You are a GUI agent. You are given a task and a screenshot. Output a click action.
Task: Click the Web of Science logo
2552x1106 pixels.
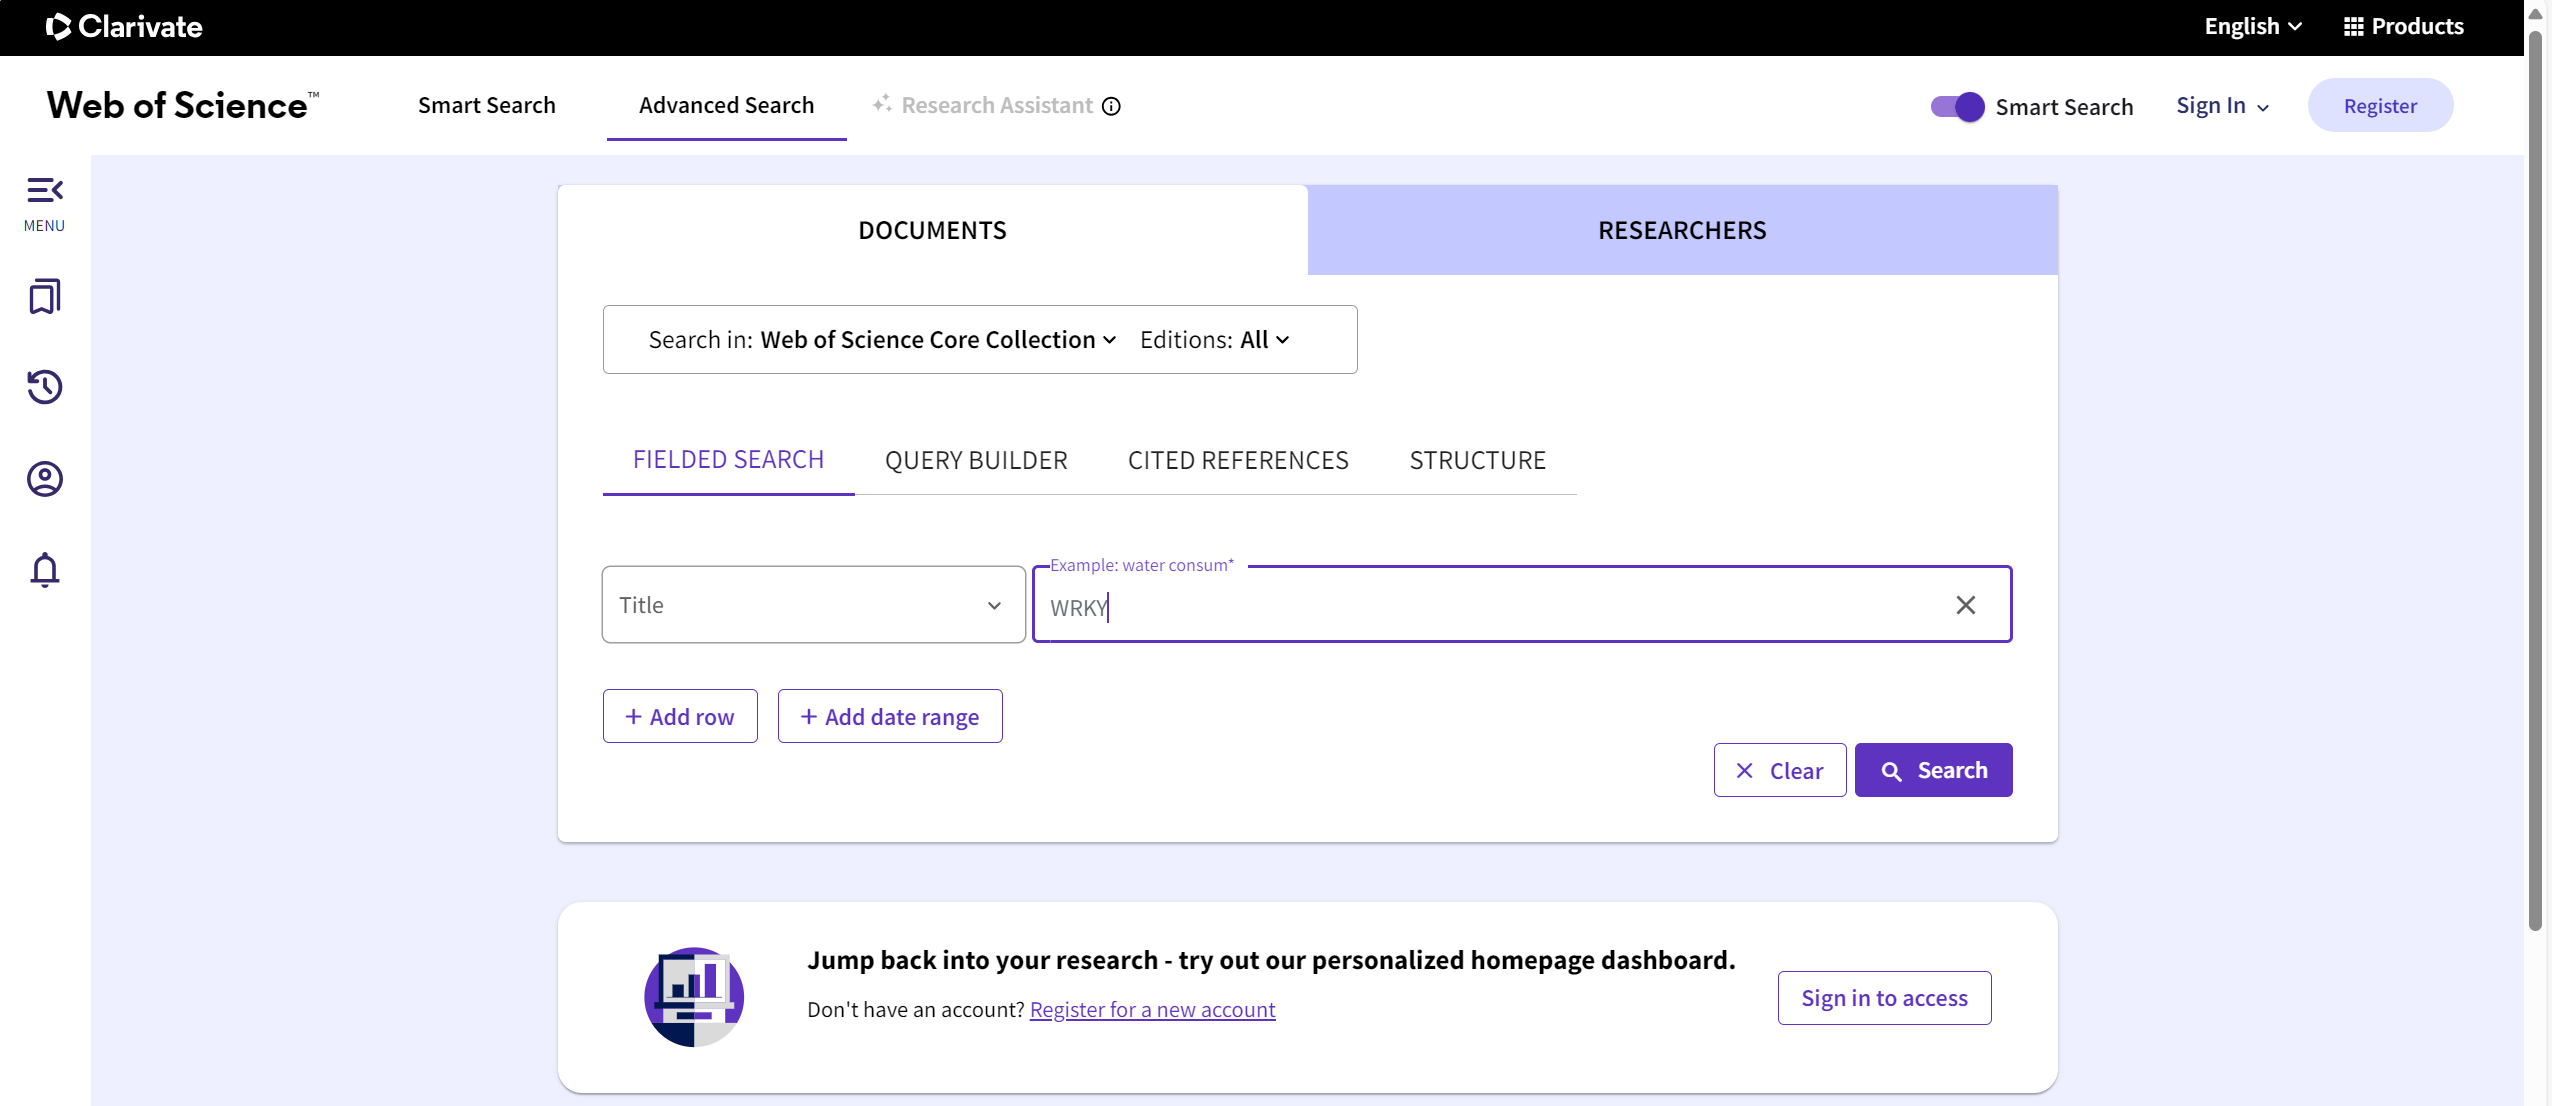pyautogui.click(x=182, y=106)
